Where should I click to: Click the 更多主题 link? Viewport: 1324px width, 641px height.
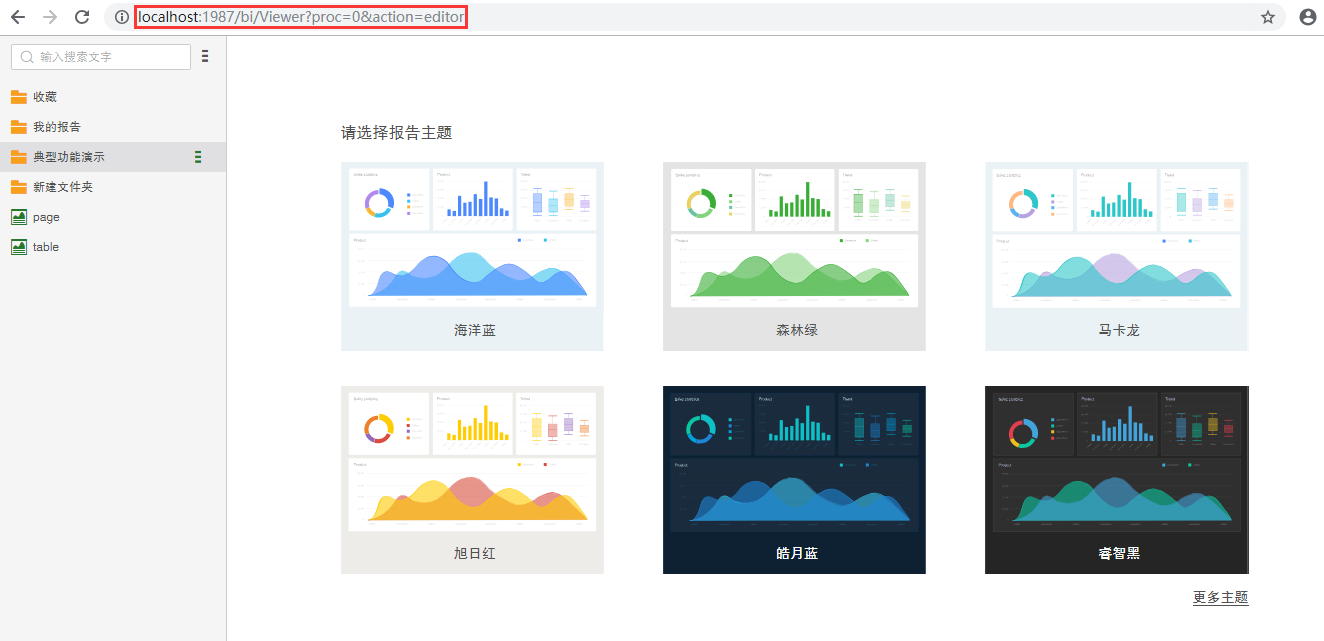(x=1220, y=597)
